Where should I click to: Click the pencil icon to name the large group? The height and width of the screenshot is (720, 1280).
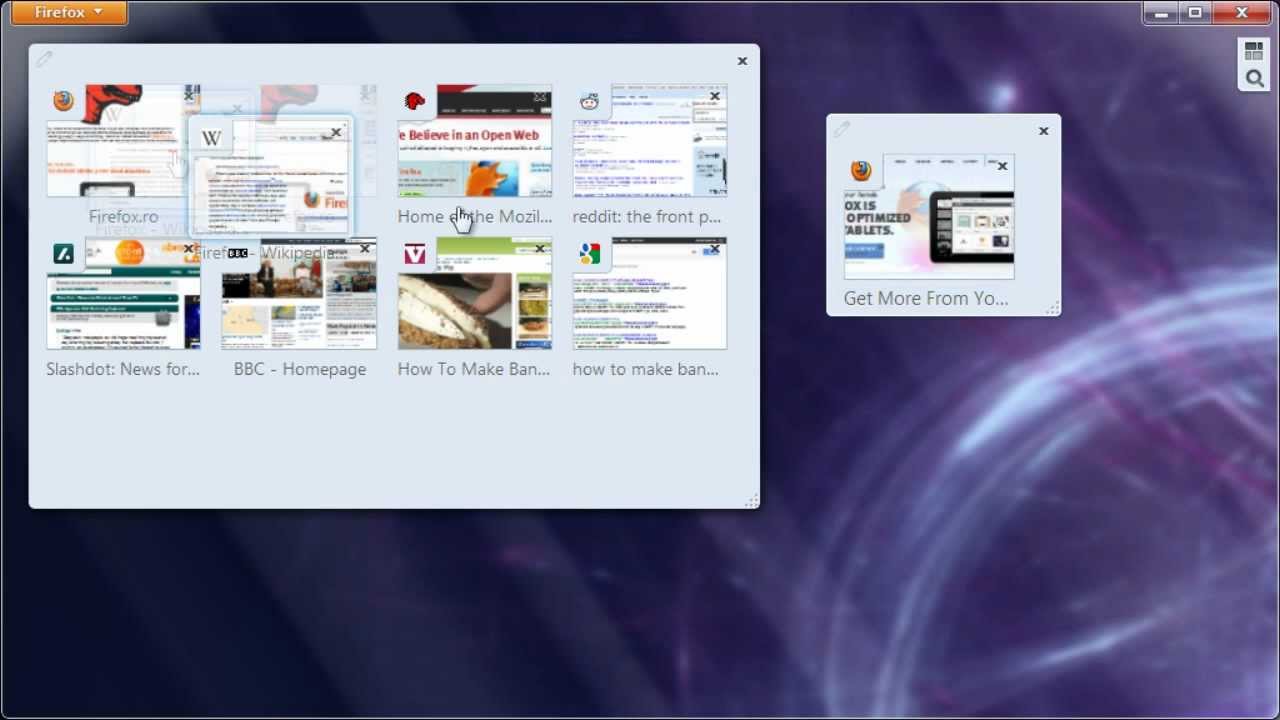click(x=44, y=60)
